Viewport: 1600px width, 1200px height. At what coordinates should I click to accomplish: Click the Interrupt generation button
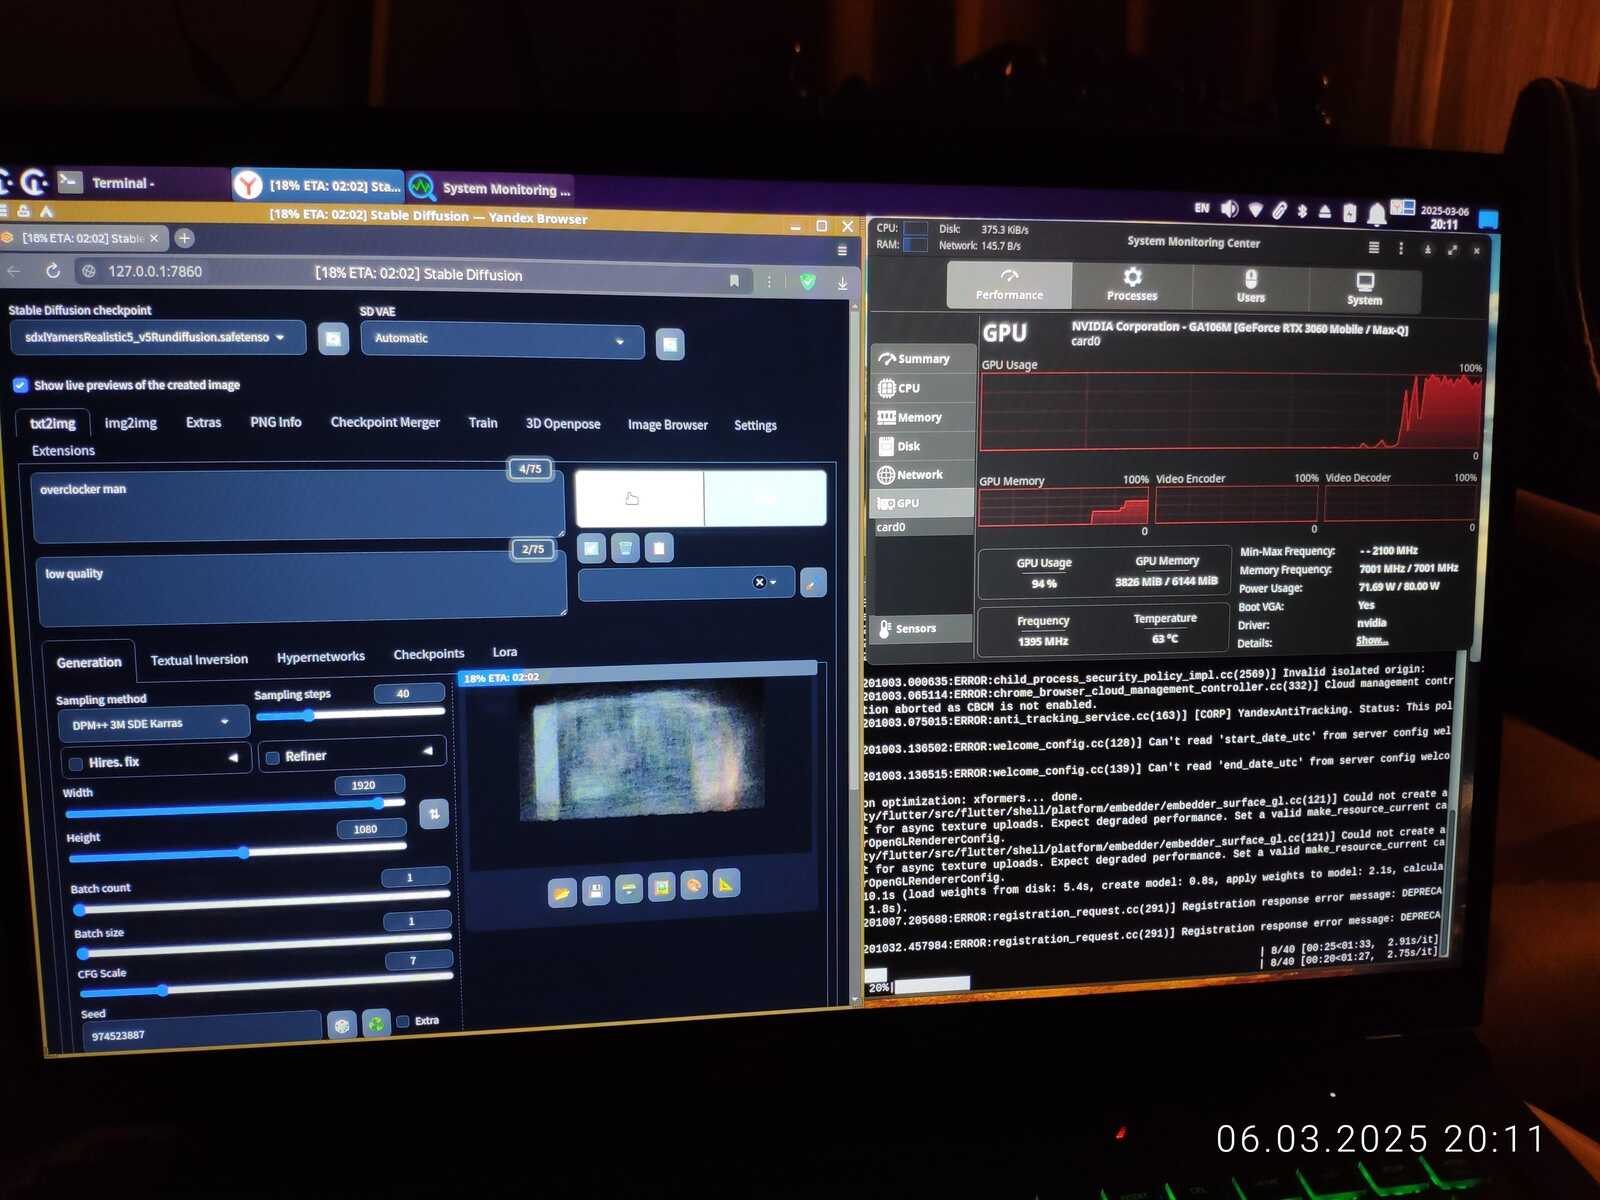[x=639, y=499]
